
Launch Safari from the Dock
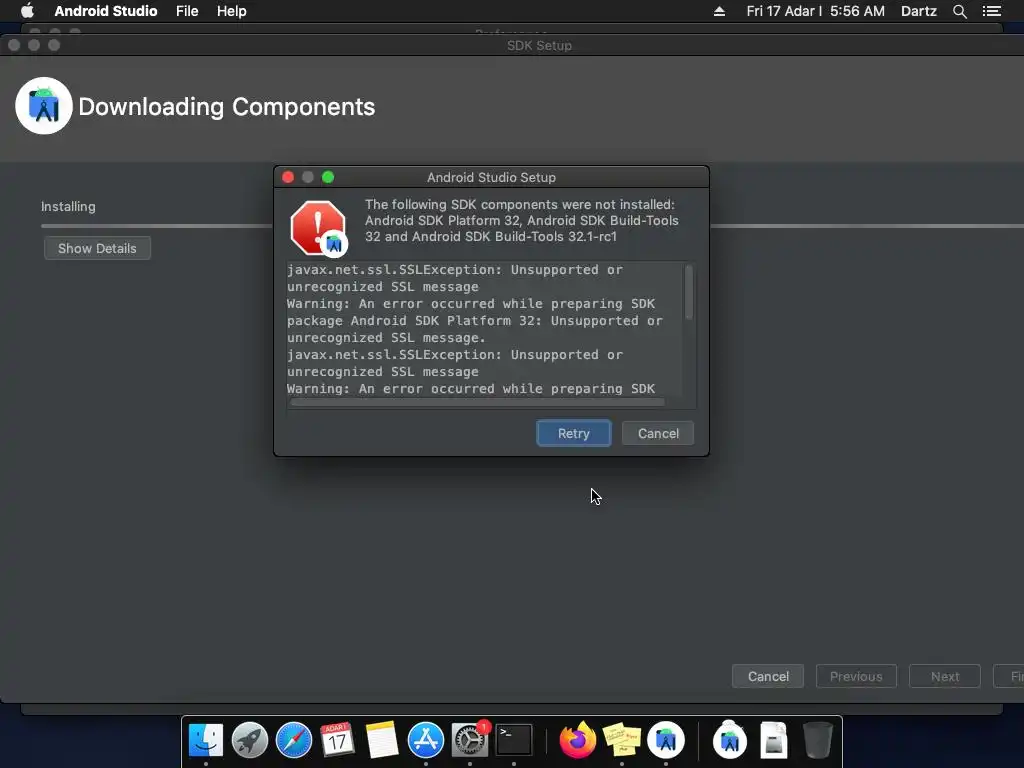294,740
